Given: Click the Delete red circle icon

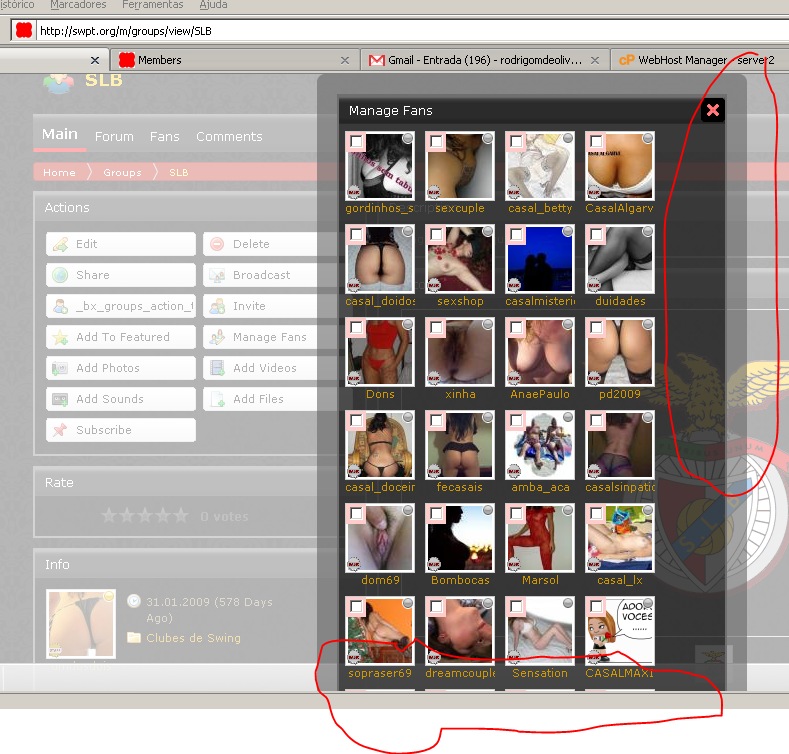Looking at the screenshot, I should coord(217,244).
